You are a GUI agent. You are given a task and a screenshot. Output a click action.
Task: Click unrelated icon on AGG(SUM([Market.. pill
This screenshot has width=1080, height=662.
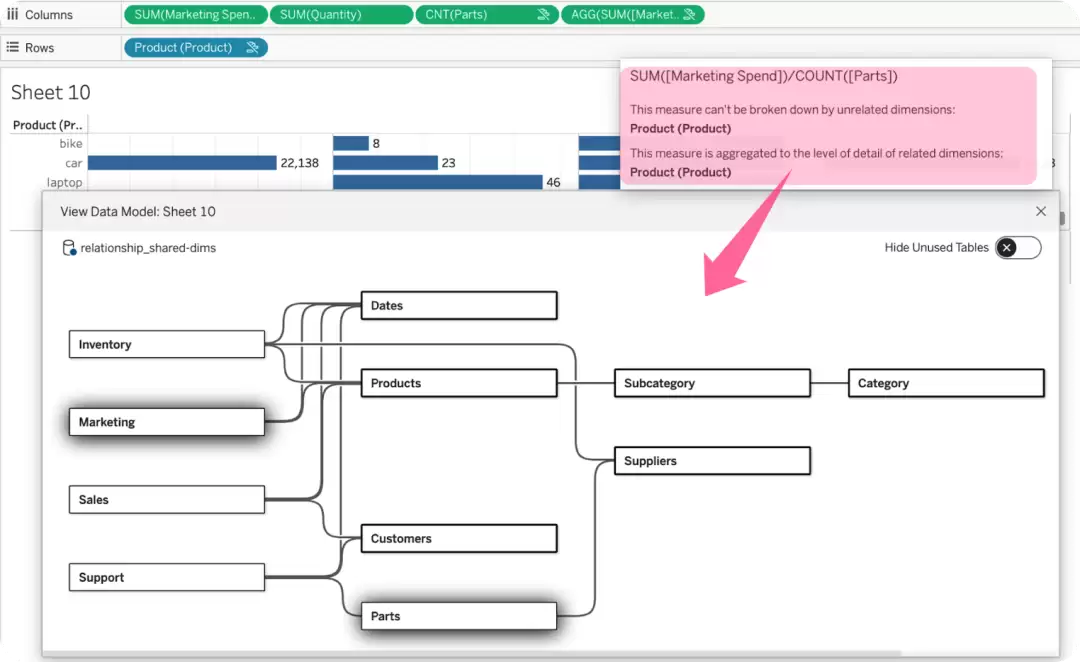[x=689, y=14]
